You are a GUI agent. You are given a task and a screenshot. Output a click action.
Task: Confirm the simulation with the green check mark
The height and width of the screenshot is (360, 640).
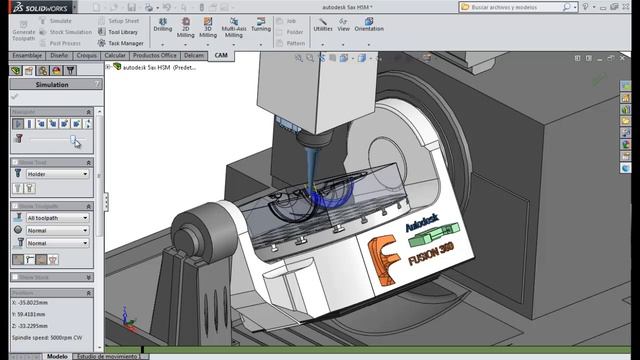tap(15, 97)
